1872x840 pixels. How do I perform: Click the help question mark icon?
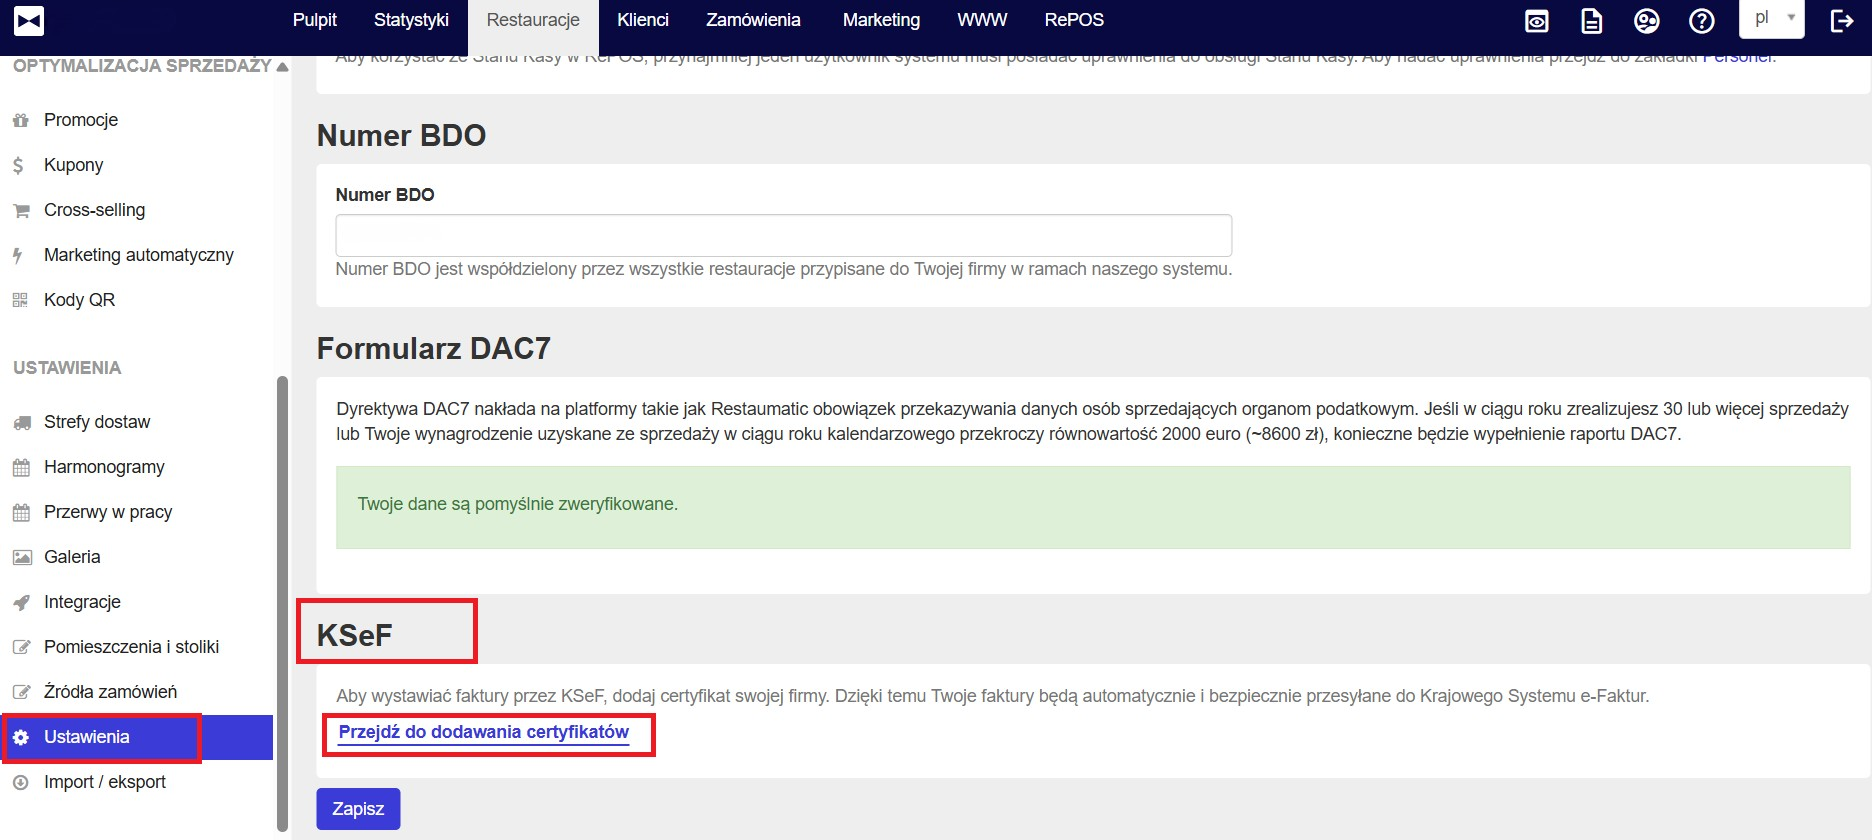(x=1701, y=21)
